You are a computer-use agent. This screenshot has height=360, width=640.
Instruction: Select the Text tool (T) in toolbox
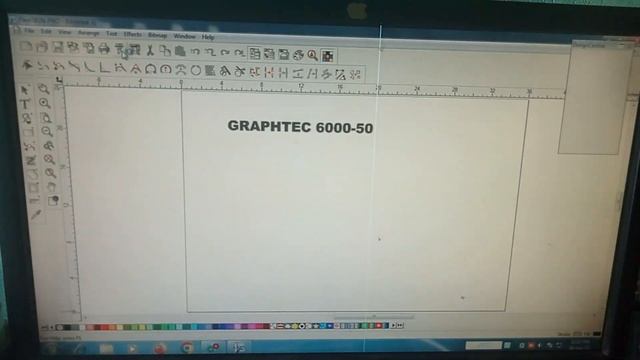point(25,104)
